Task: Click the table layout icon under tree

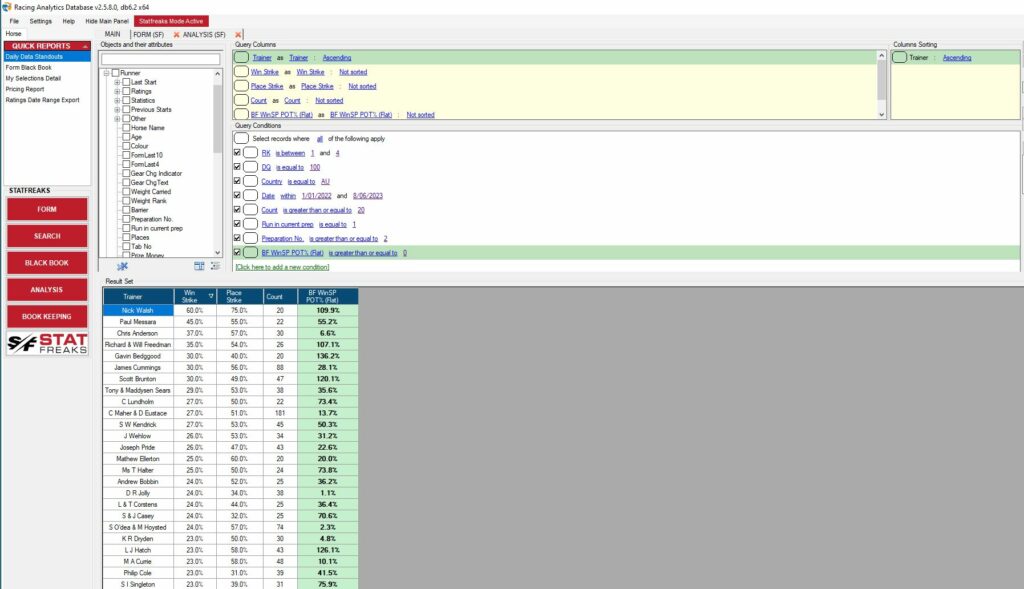Action: click(199, 266)
